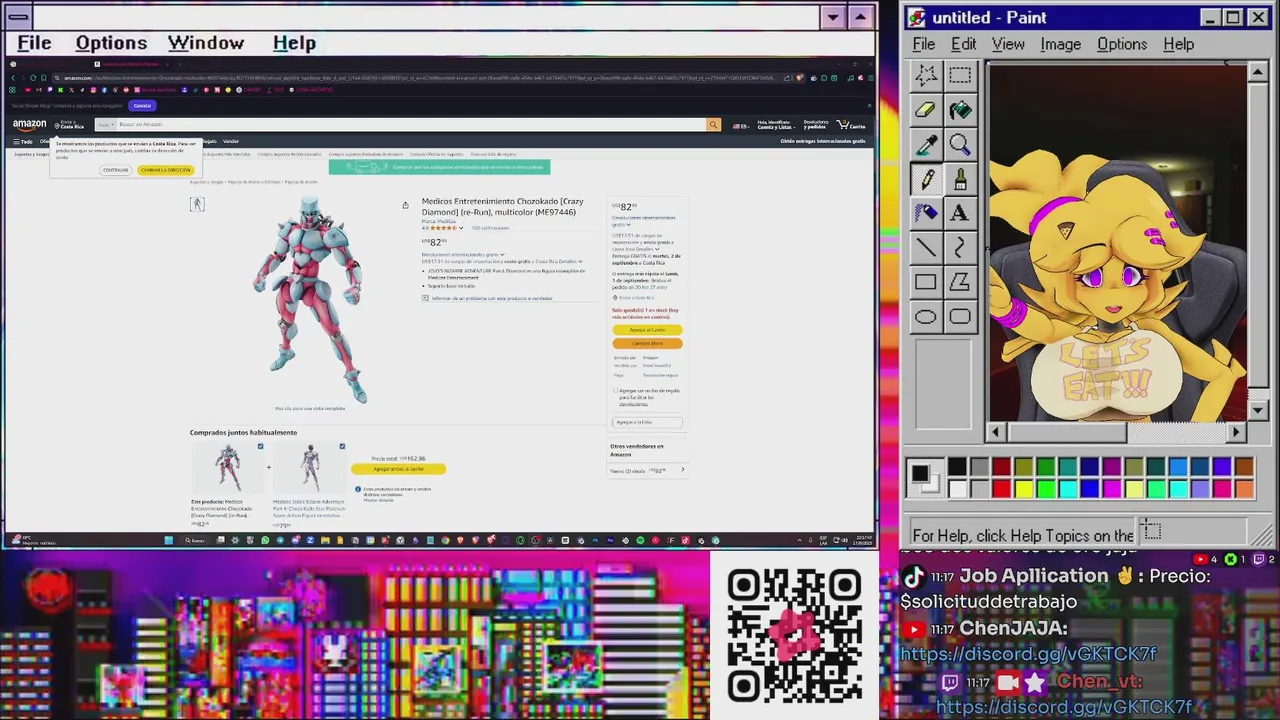The image size is (1280, 720).
Task: Open the Paint View menu
Action: pos(1008,44)
